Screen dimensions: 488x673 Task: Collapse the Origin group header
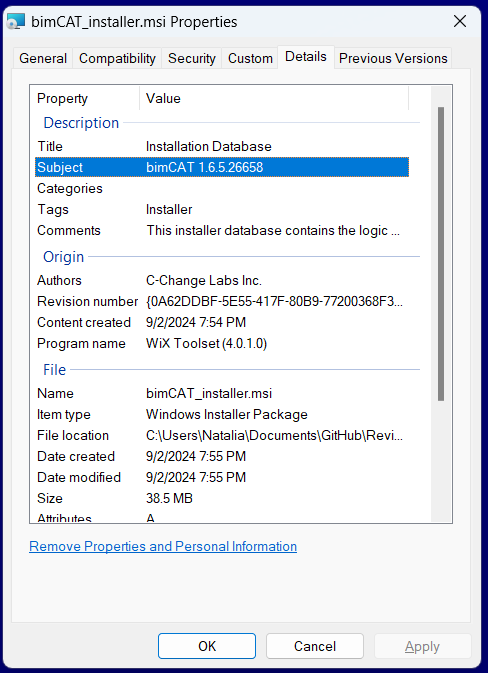(64, 257)
